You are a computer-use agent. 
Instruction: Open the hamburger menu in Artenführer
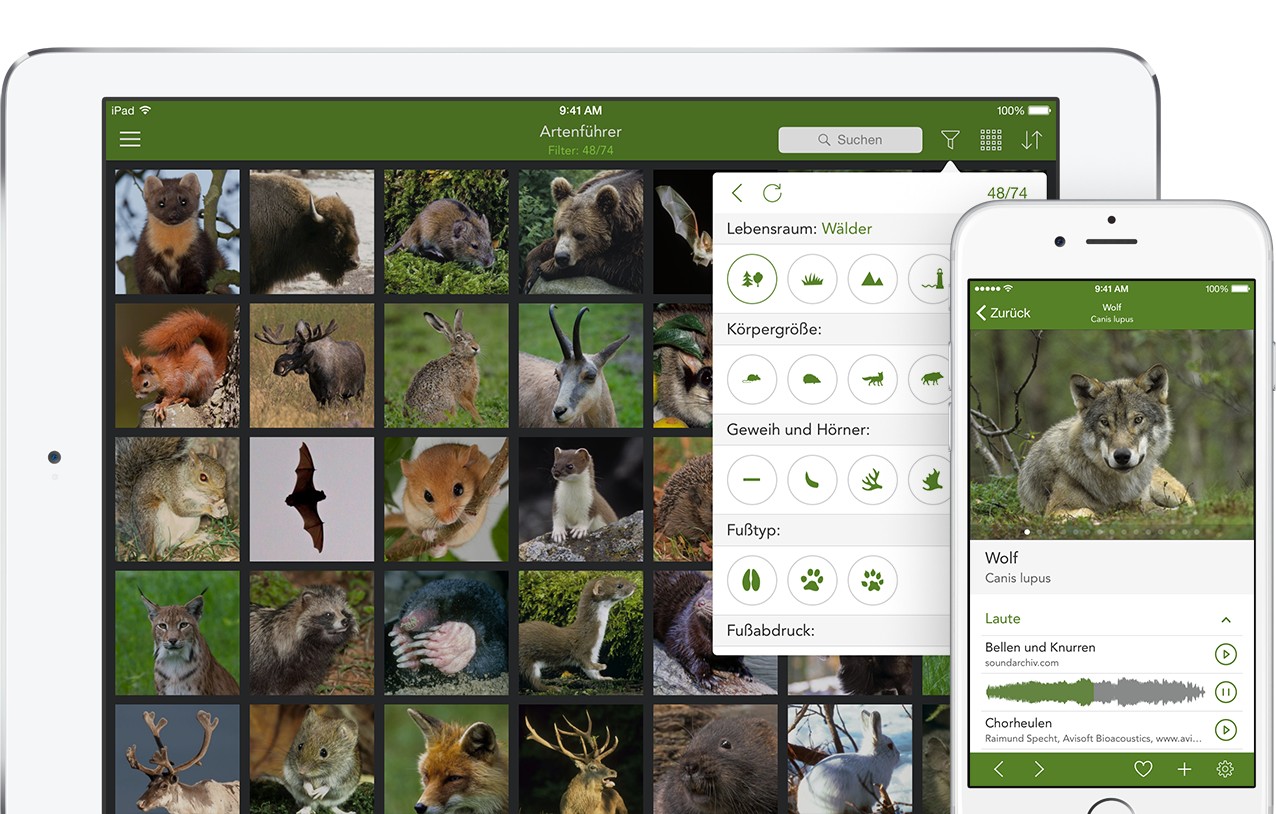[130, 140]
